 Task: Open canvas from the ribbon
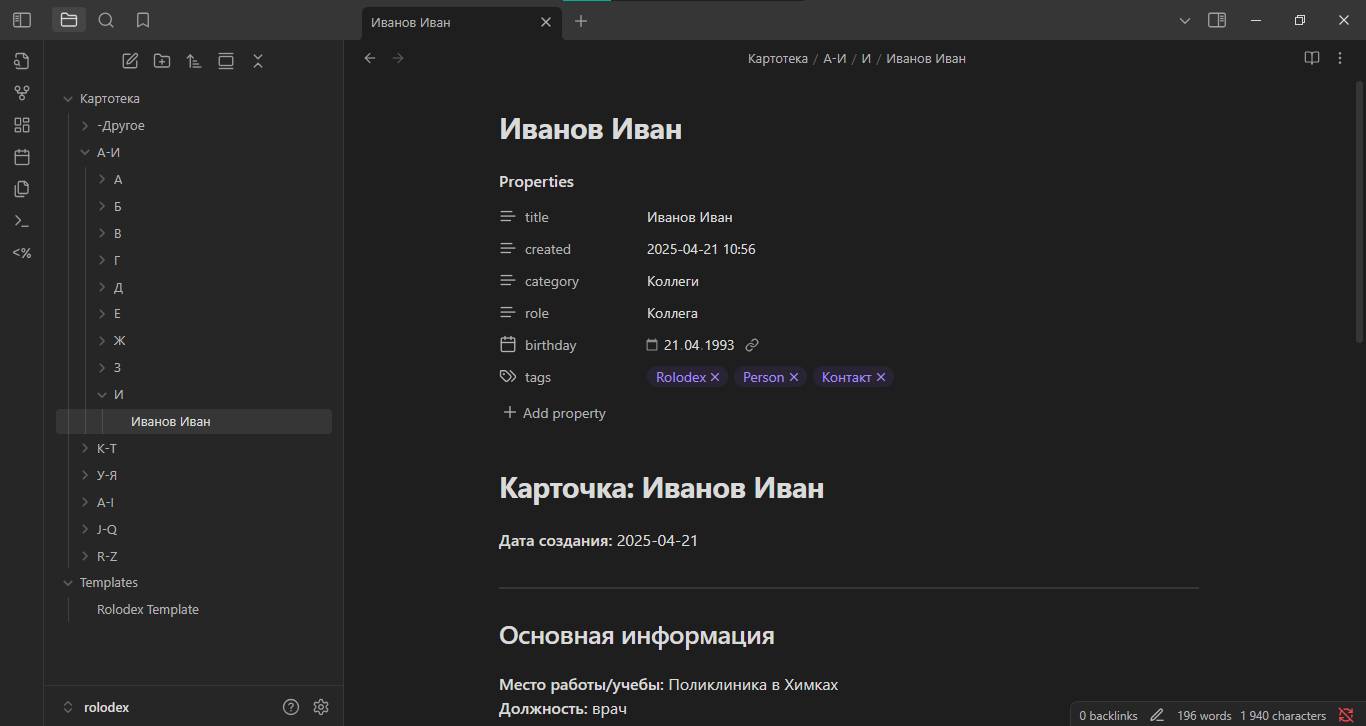point(22,125)
